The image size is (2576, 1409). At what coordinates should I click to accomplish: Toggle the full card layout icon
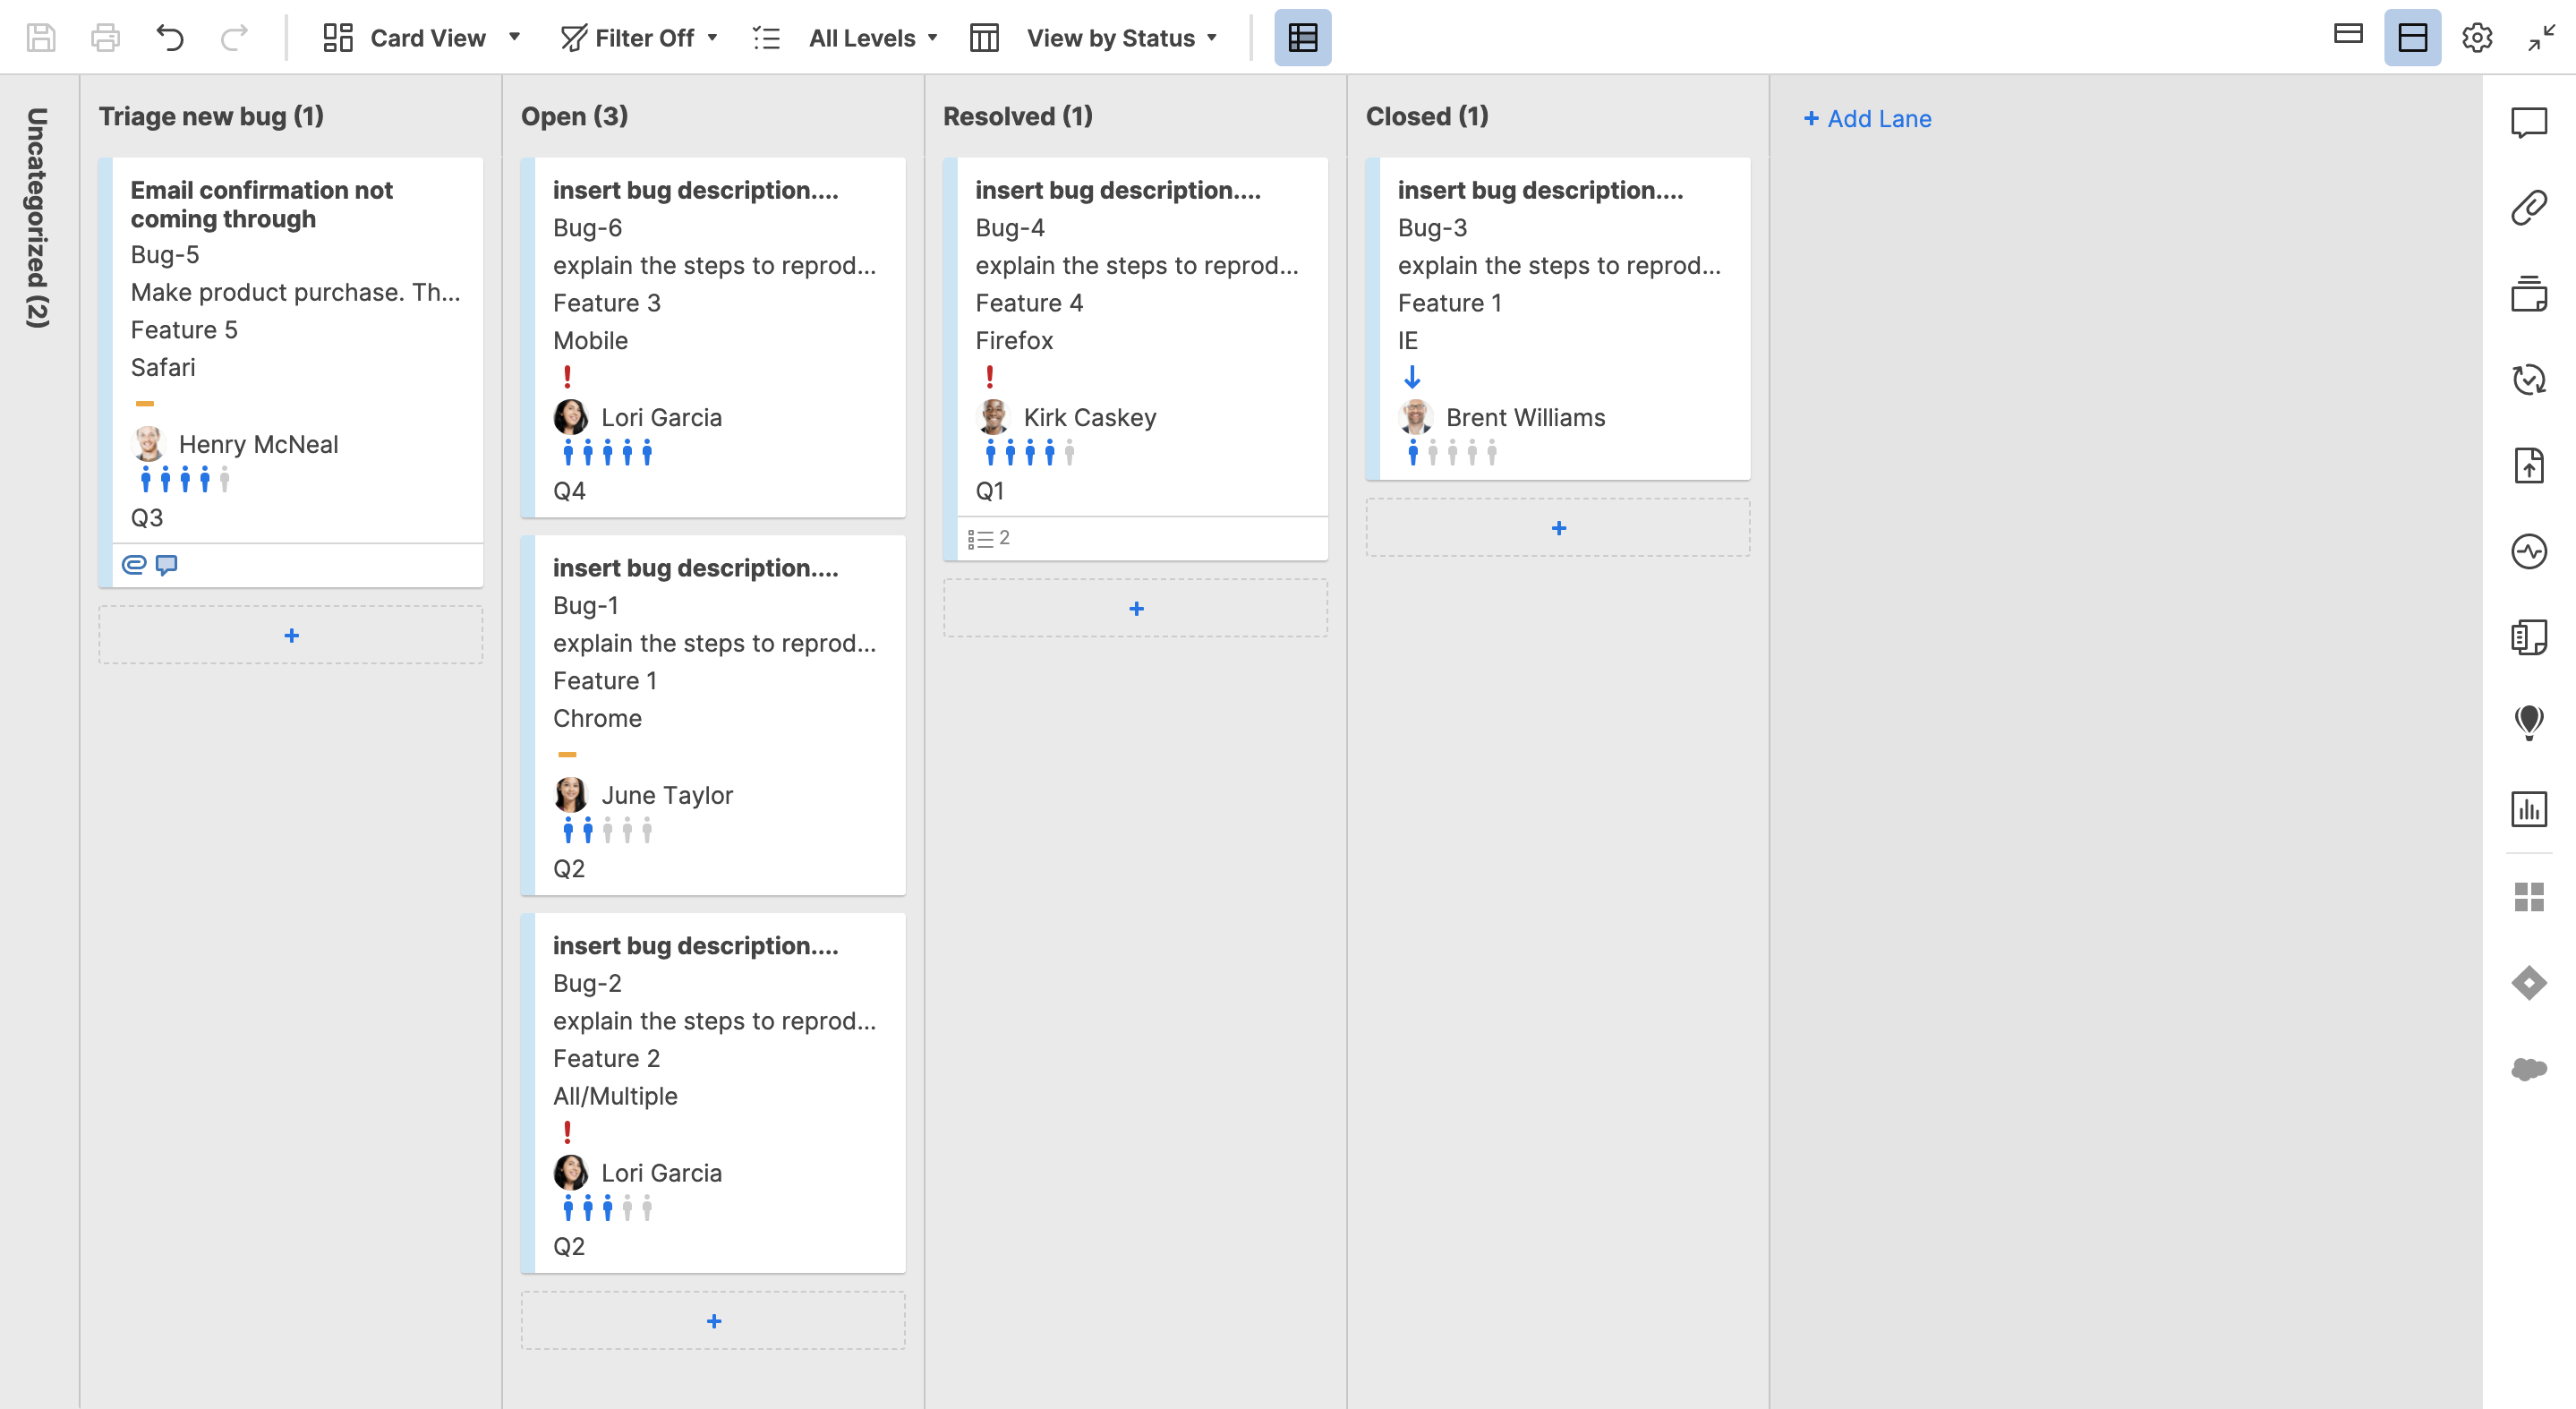[2412, 38]
